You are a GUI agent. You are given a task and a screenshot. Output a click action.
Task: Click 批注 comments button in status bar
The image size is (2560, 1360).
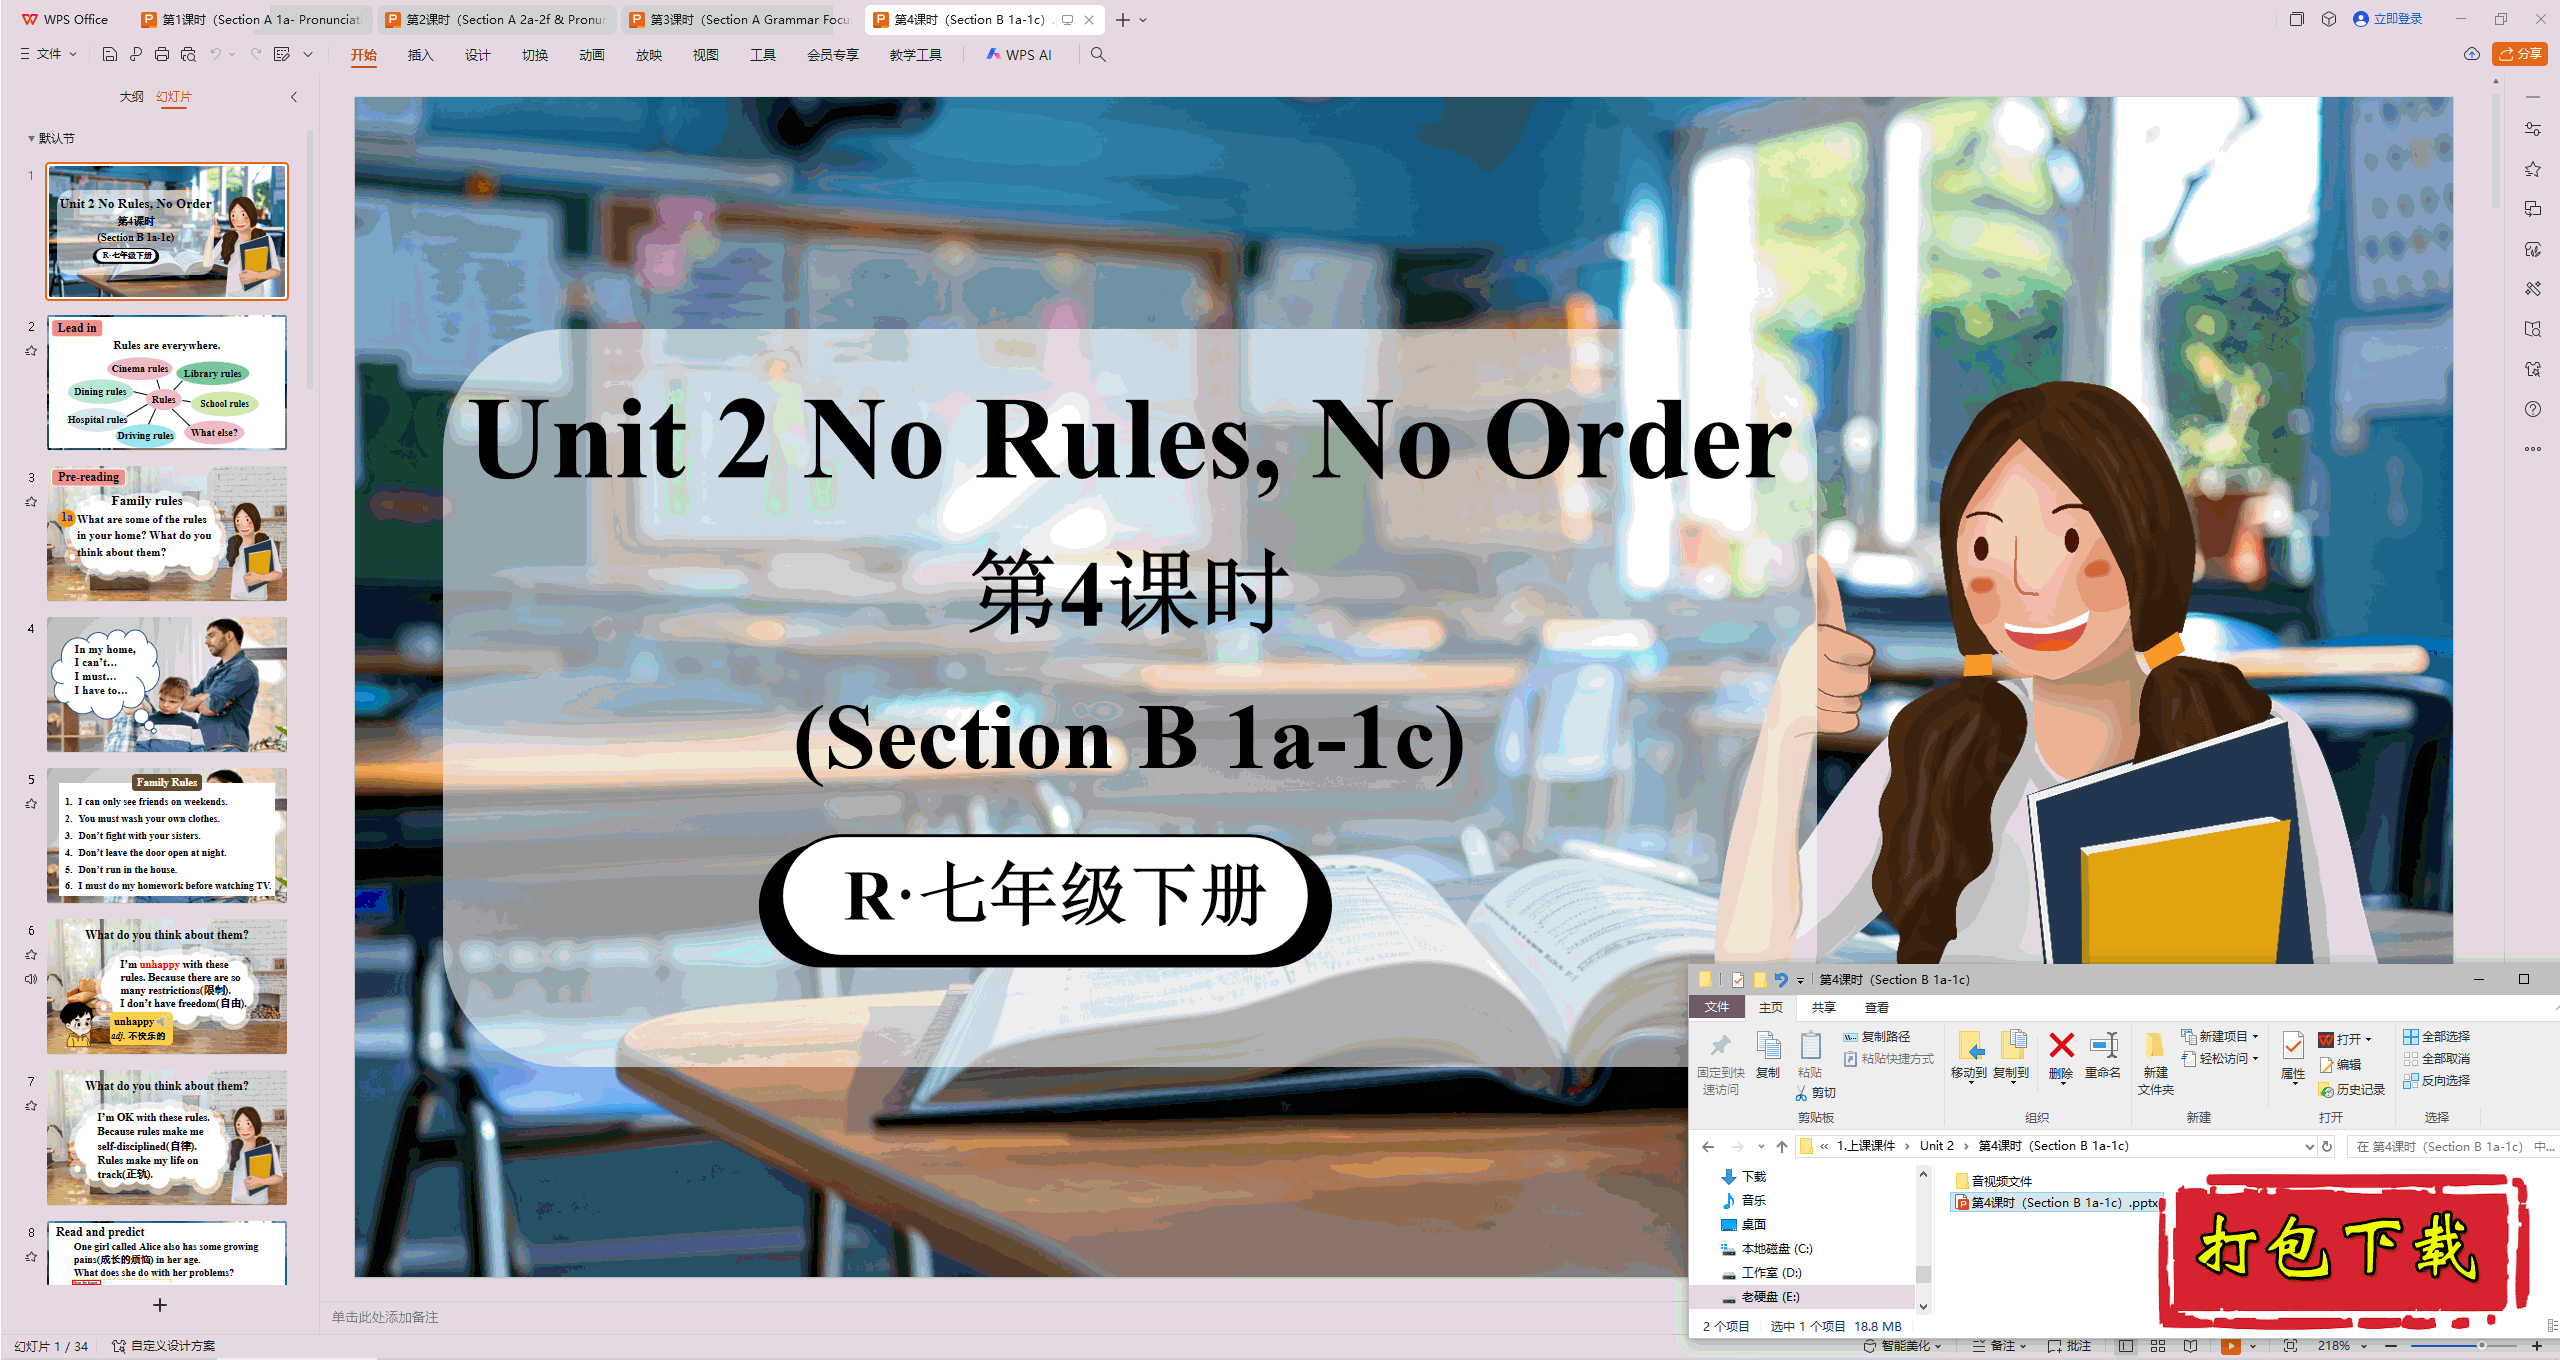click(x=2069, y=1346)
